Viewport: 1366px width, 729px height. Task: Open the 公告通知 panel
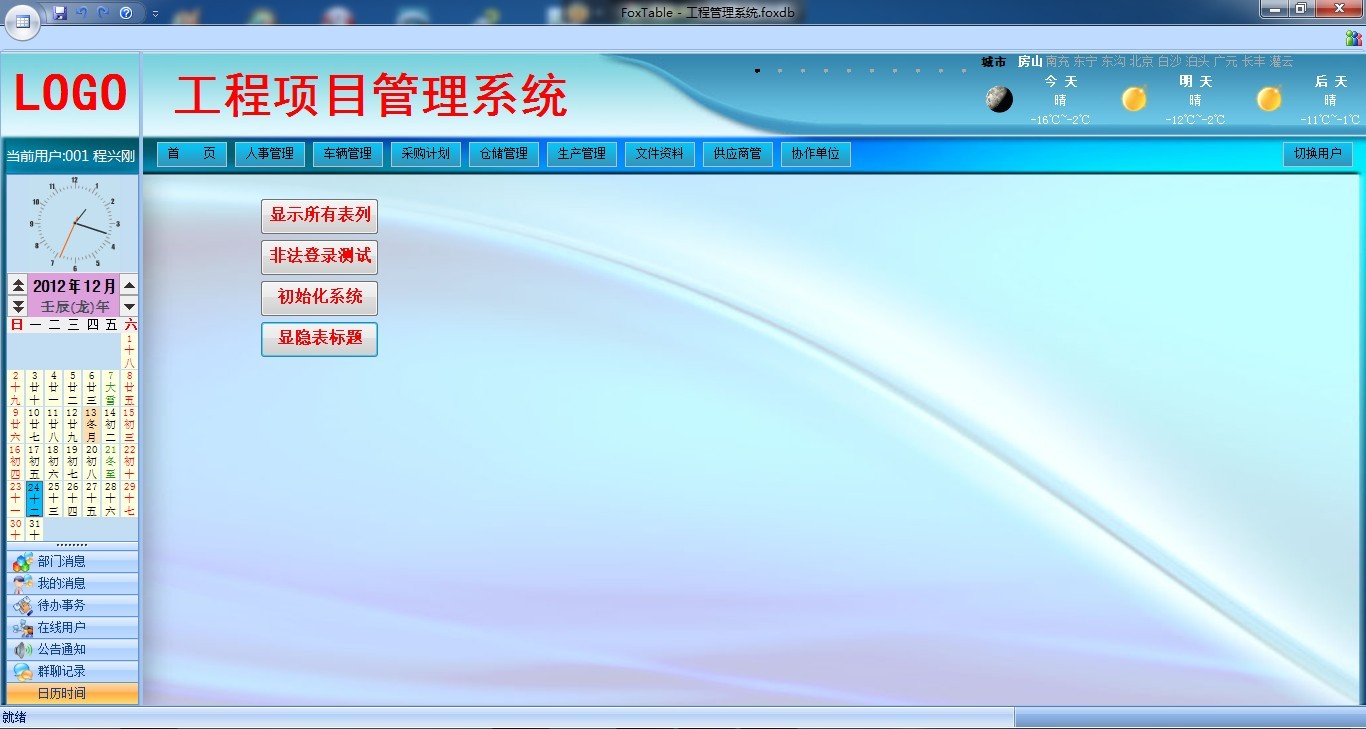(x=73, y=650)
